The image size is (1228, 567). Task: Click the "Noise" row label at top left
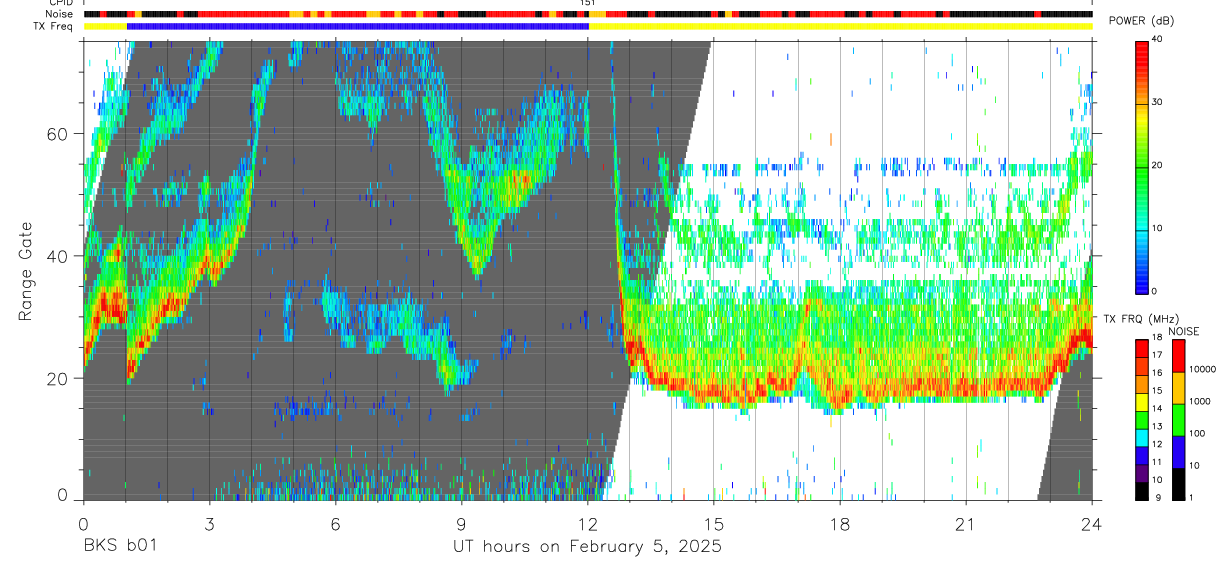point(61,14)
